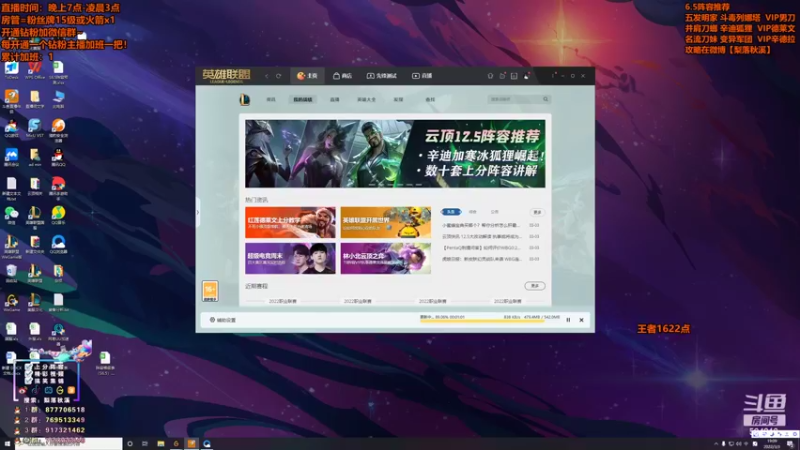Screen dimensions: 800x450
Task: Open the orange 英雄联盟开黑世界 card
Action: click(x=386, y=222)
